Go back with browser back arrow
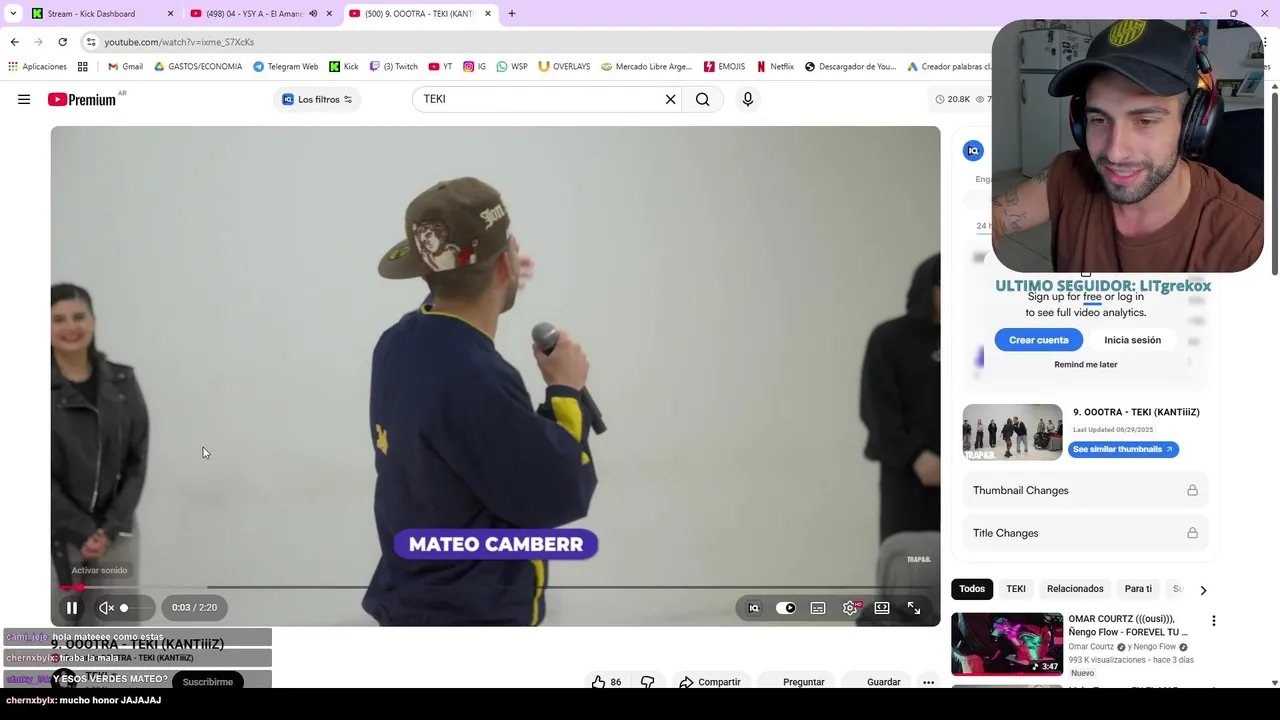This screenshot has width=1280, height=720. point(14,42)
